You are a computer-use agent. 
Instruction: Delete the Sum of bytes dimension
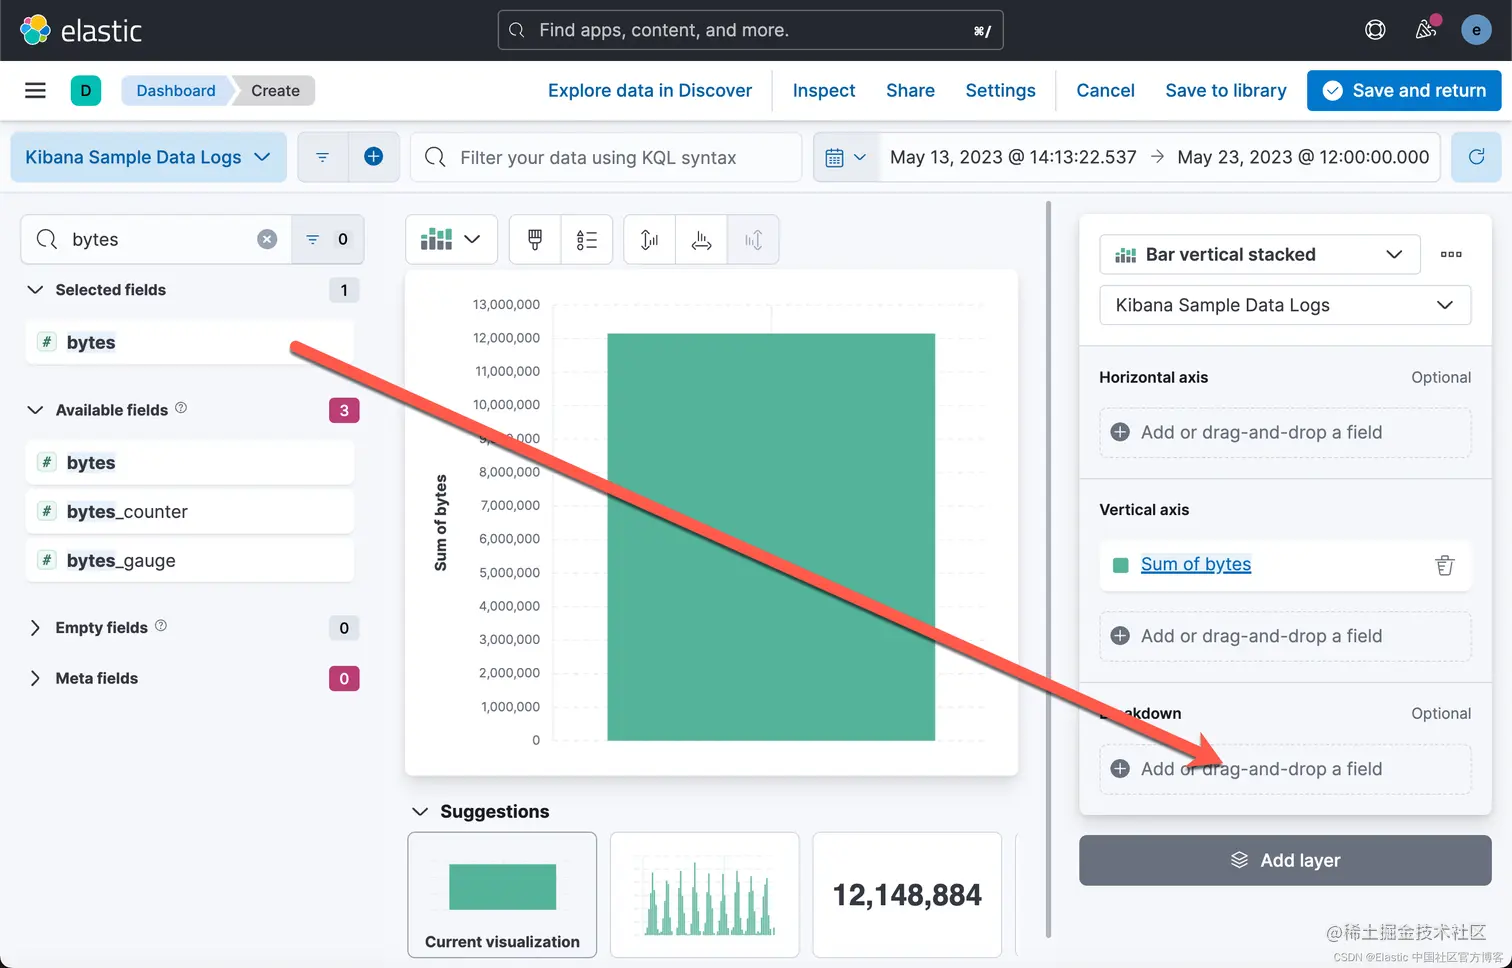(x=1444, y=565)
